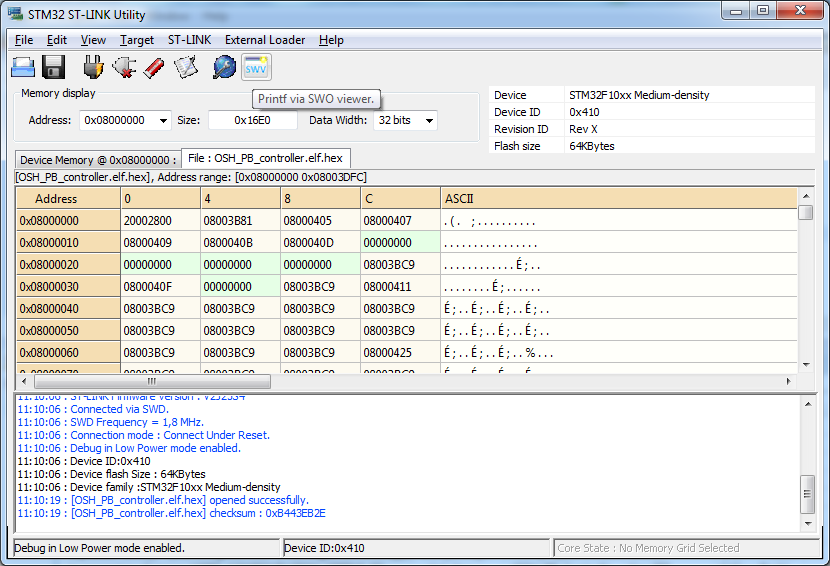Click the Size input field
Image resolution: width=830 pixels, height=566 pixels.
pos(252,120)
